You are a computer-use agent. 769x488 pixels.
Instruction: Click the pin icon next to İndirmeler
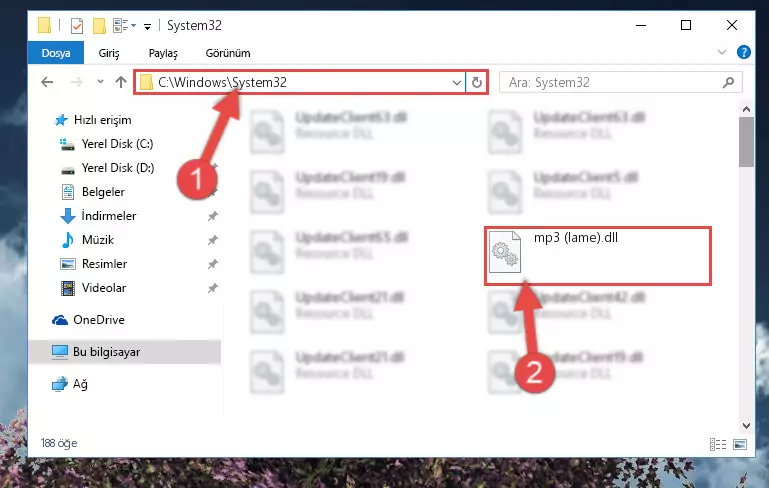pos(212,216)
